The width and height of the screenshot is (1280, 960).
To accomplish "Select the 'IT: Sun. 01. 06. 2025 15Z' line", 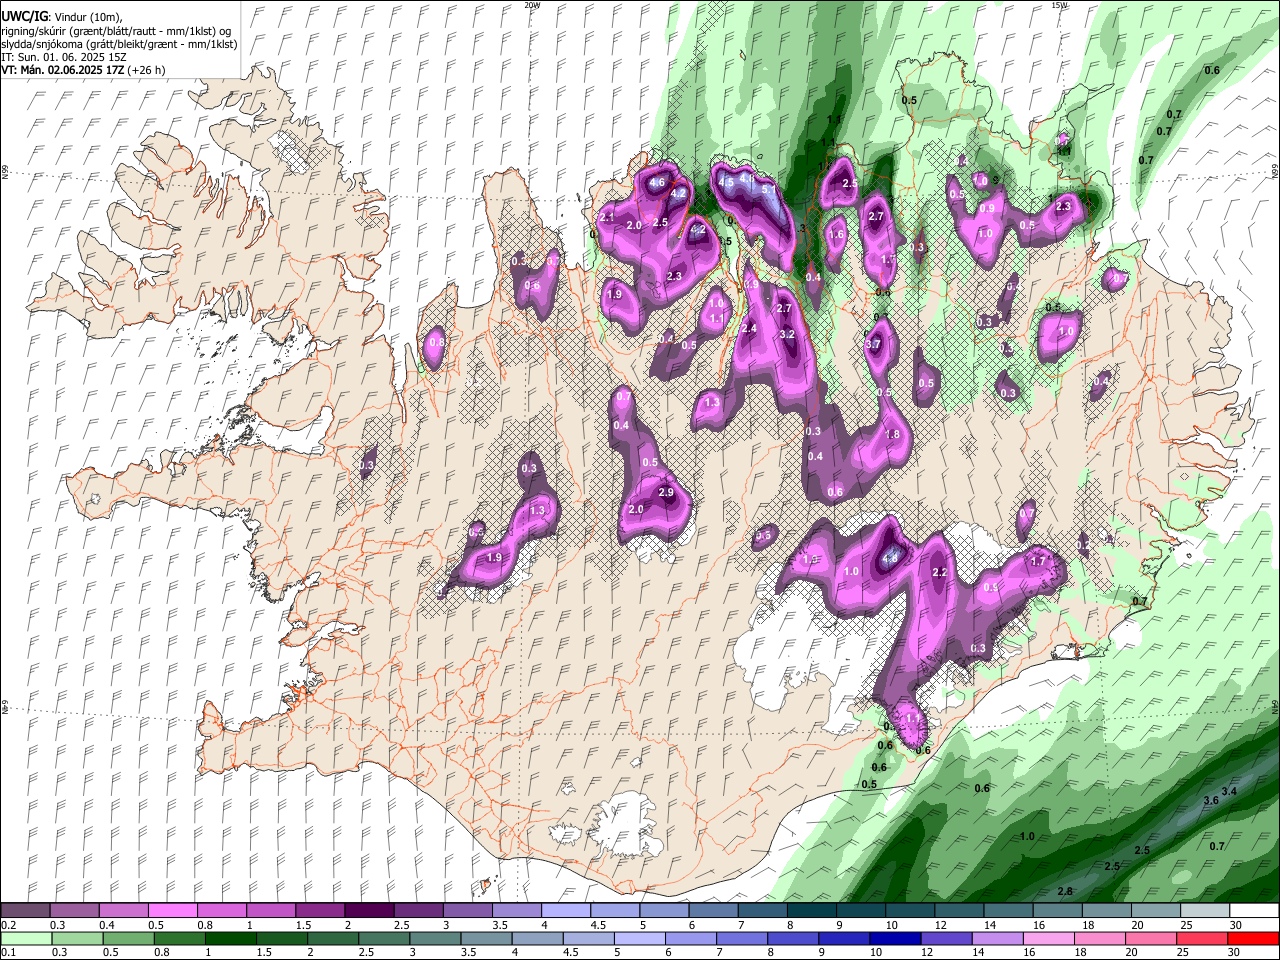I will [65, 57].
